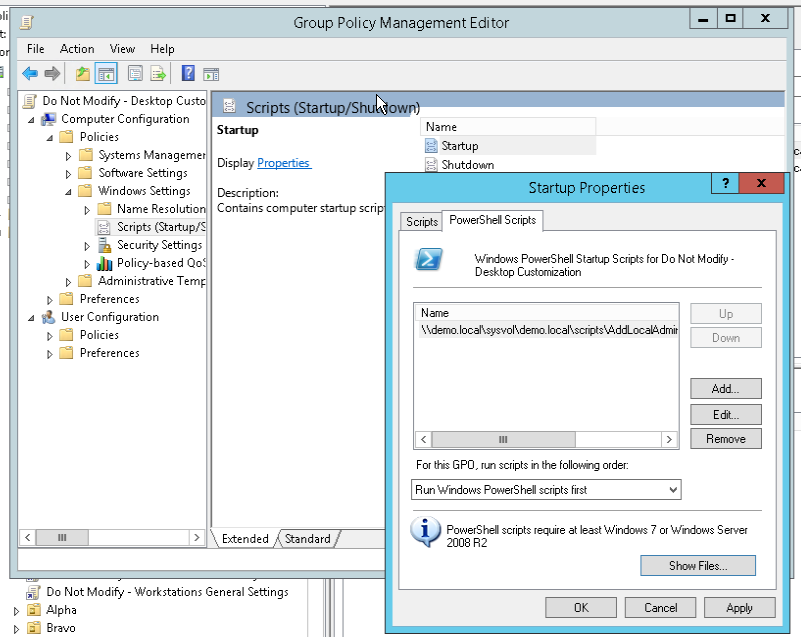Click the User Configuration user icon
801x637 pixels.
click(49, 317)
